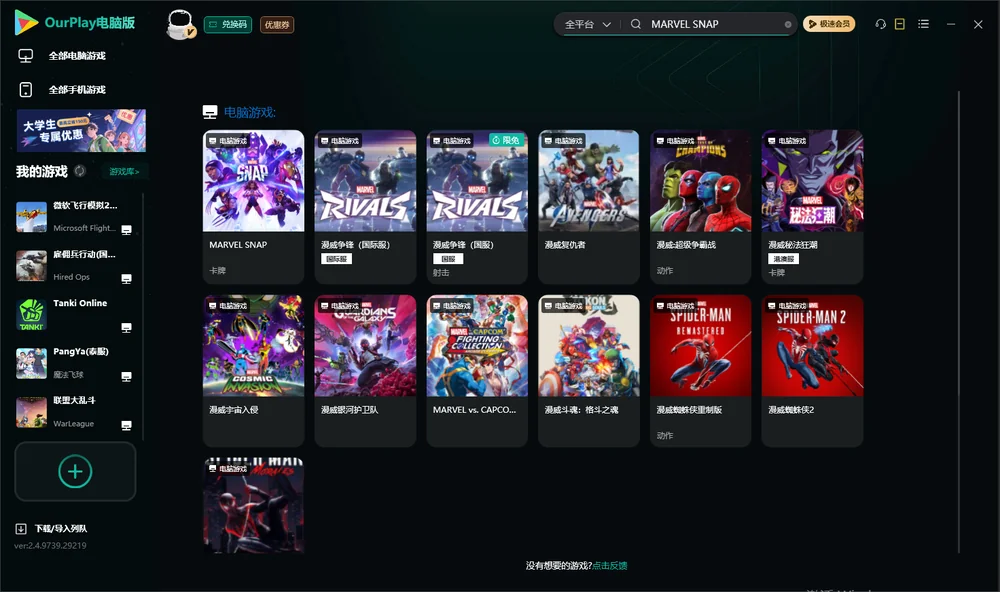Clear the search text with the x icon

click(x=788, y=24)
